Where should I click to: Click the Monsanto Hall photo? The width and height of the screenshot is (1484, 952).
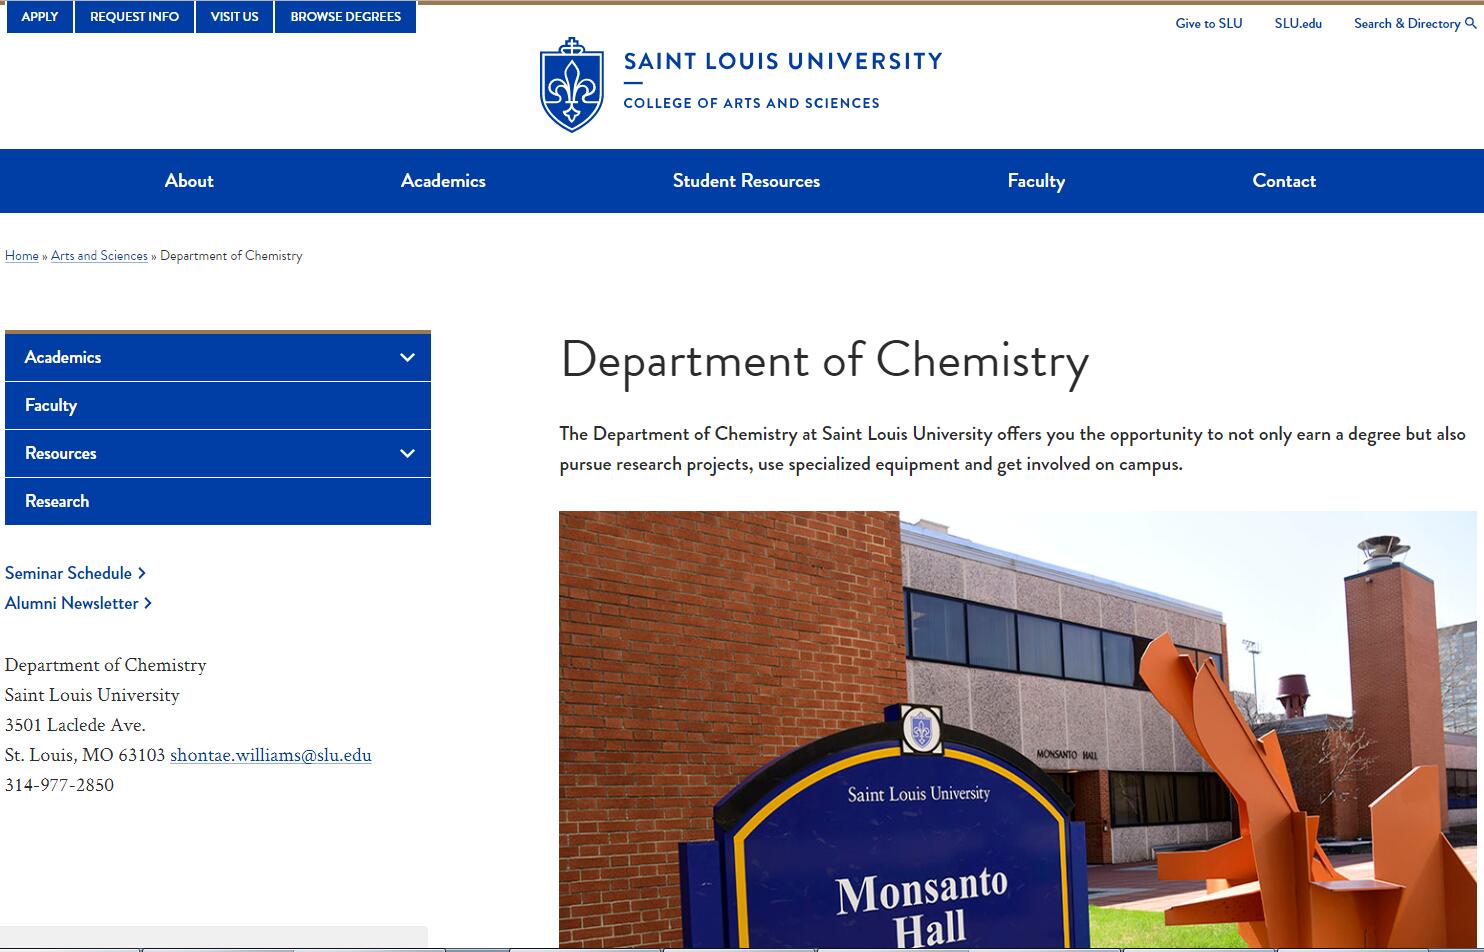(x=1018, y=730)
